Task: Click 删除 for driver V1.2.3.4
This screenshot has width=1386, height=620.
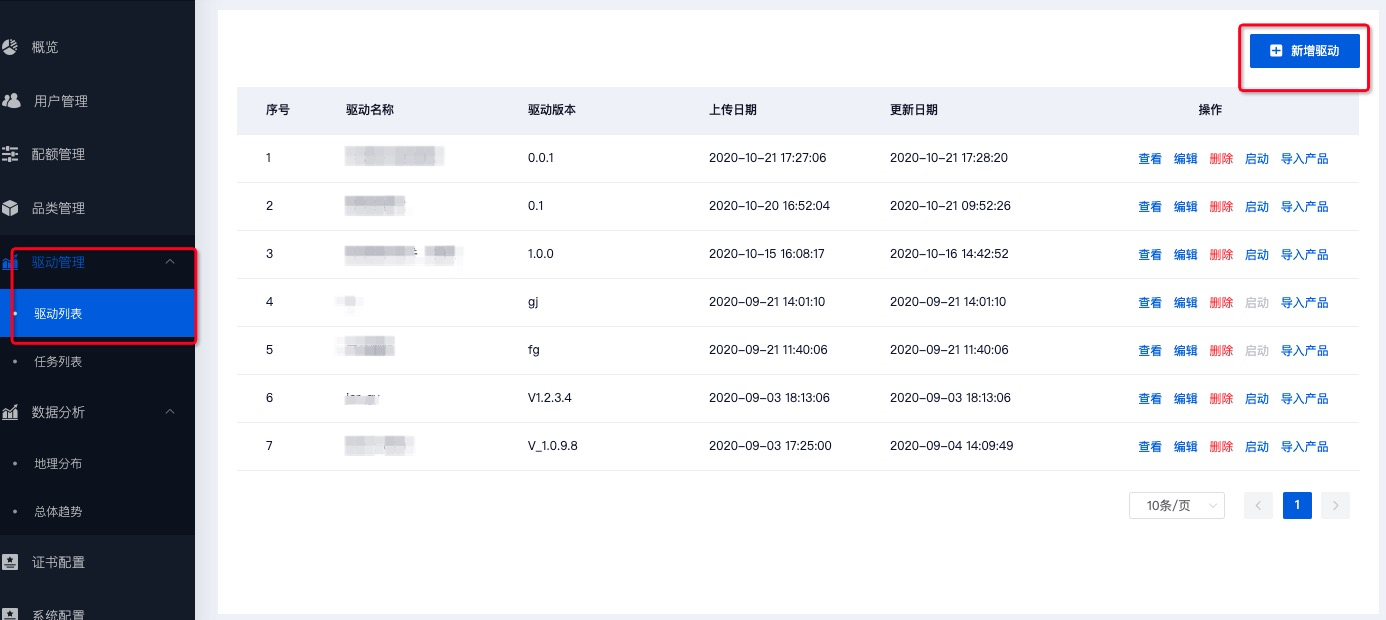Action: (1221, 399)
